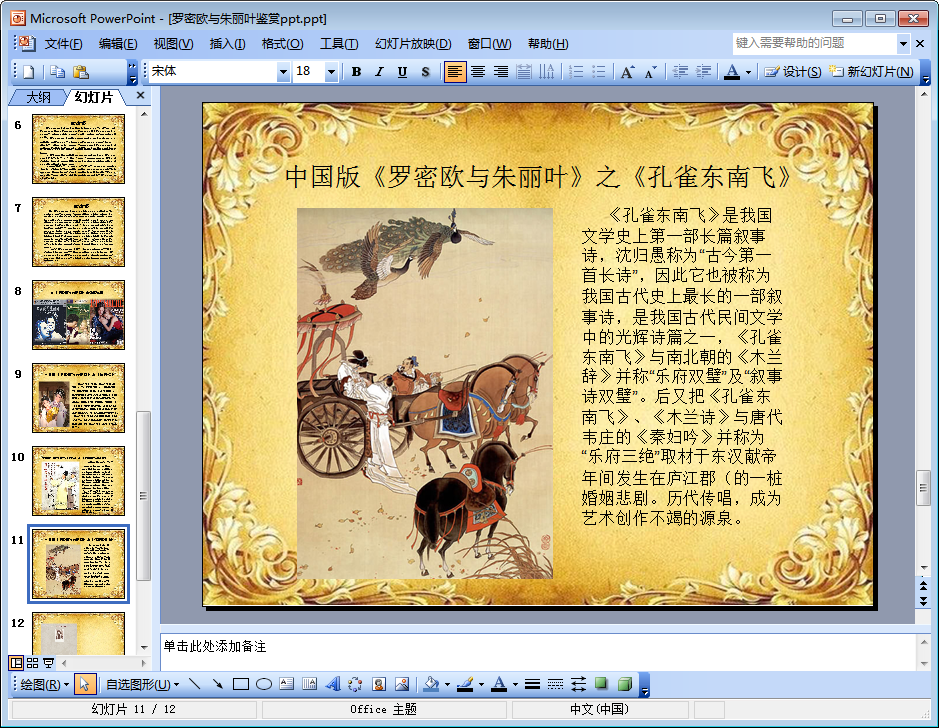Switch to the 幻灯片 slides tab
This screenshot has height=728, width=939.
pyautogui.click(x=94, y=97)
